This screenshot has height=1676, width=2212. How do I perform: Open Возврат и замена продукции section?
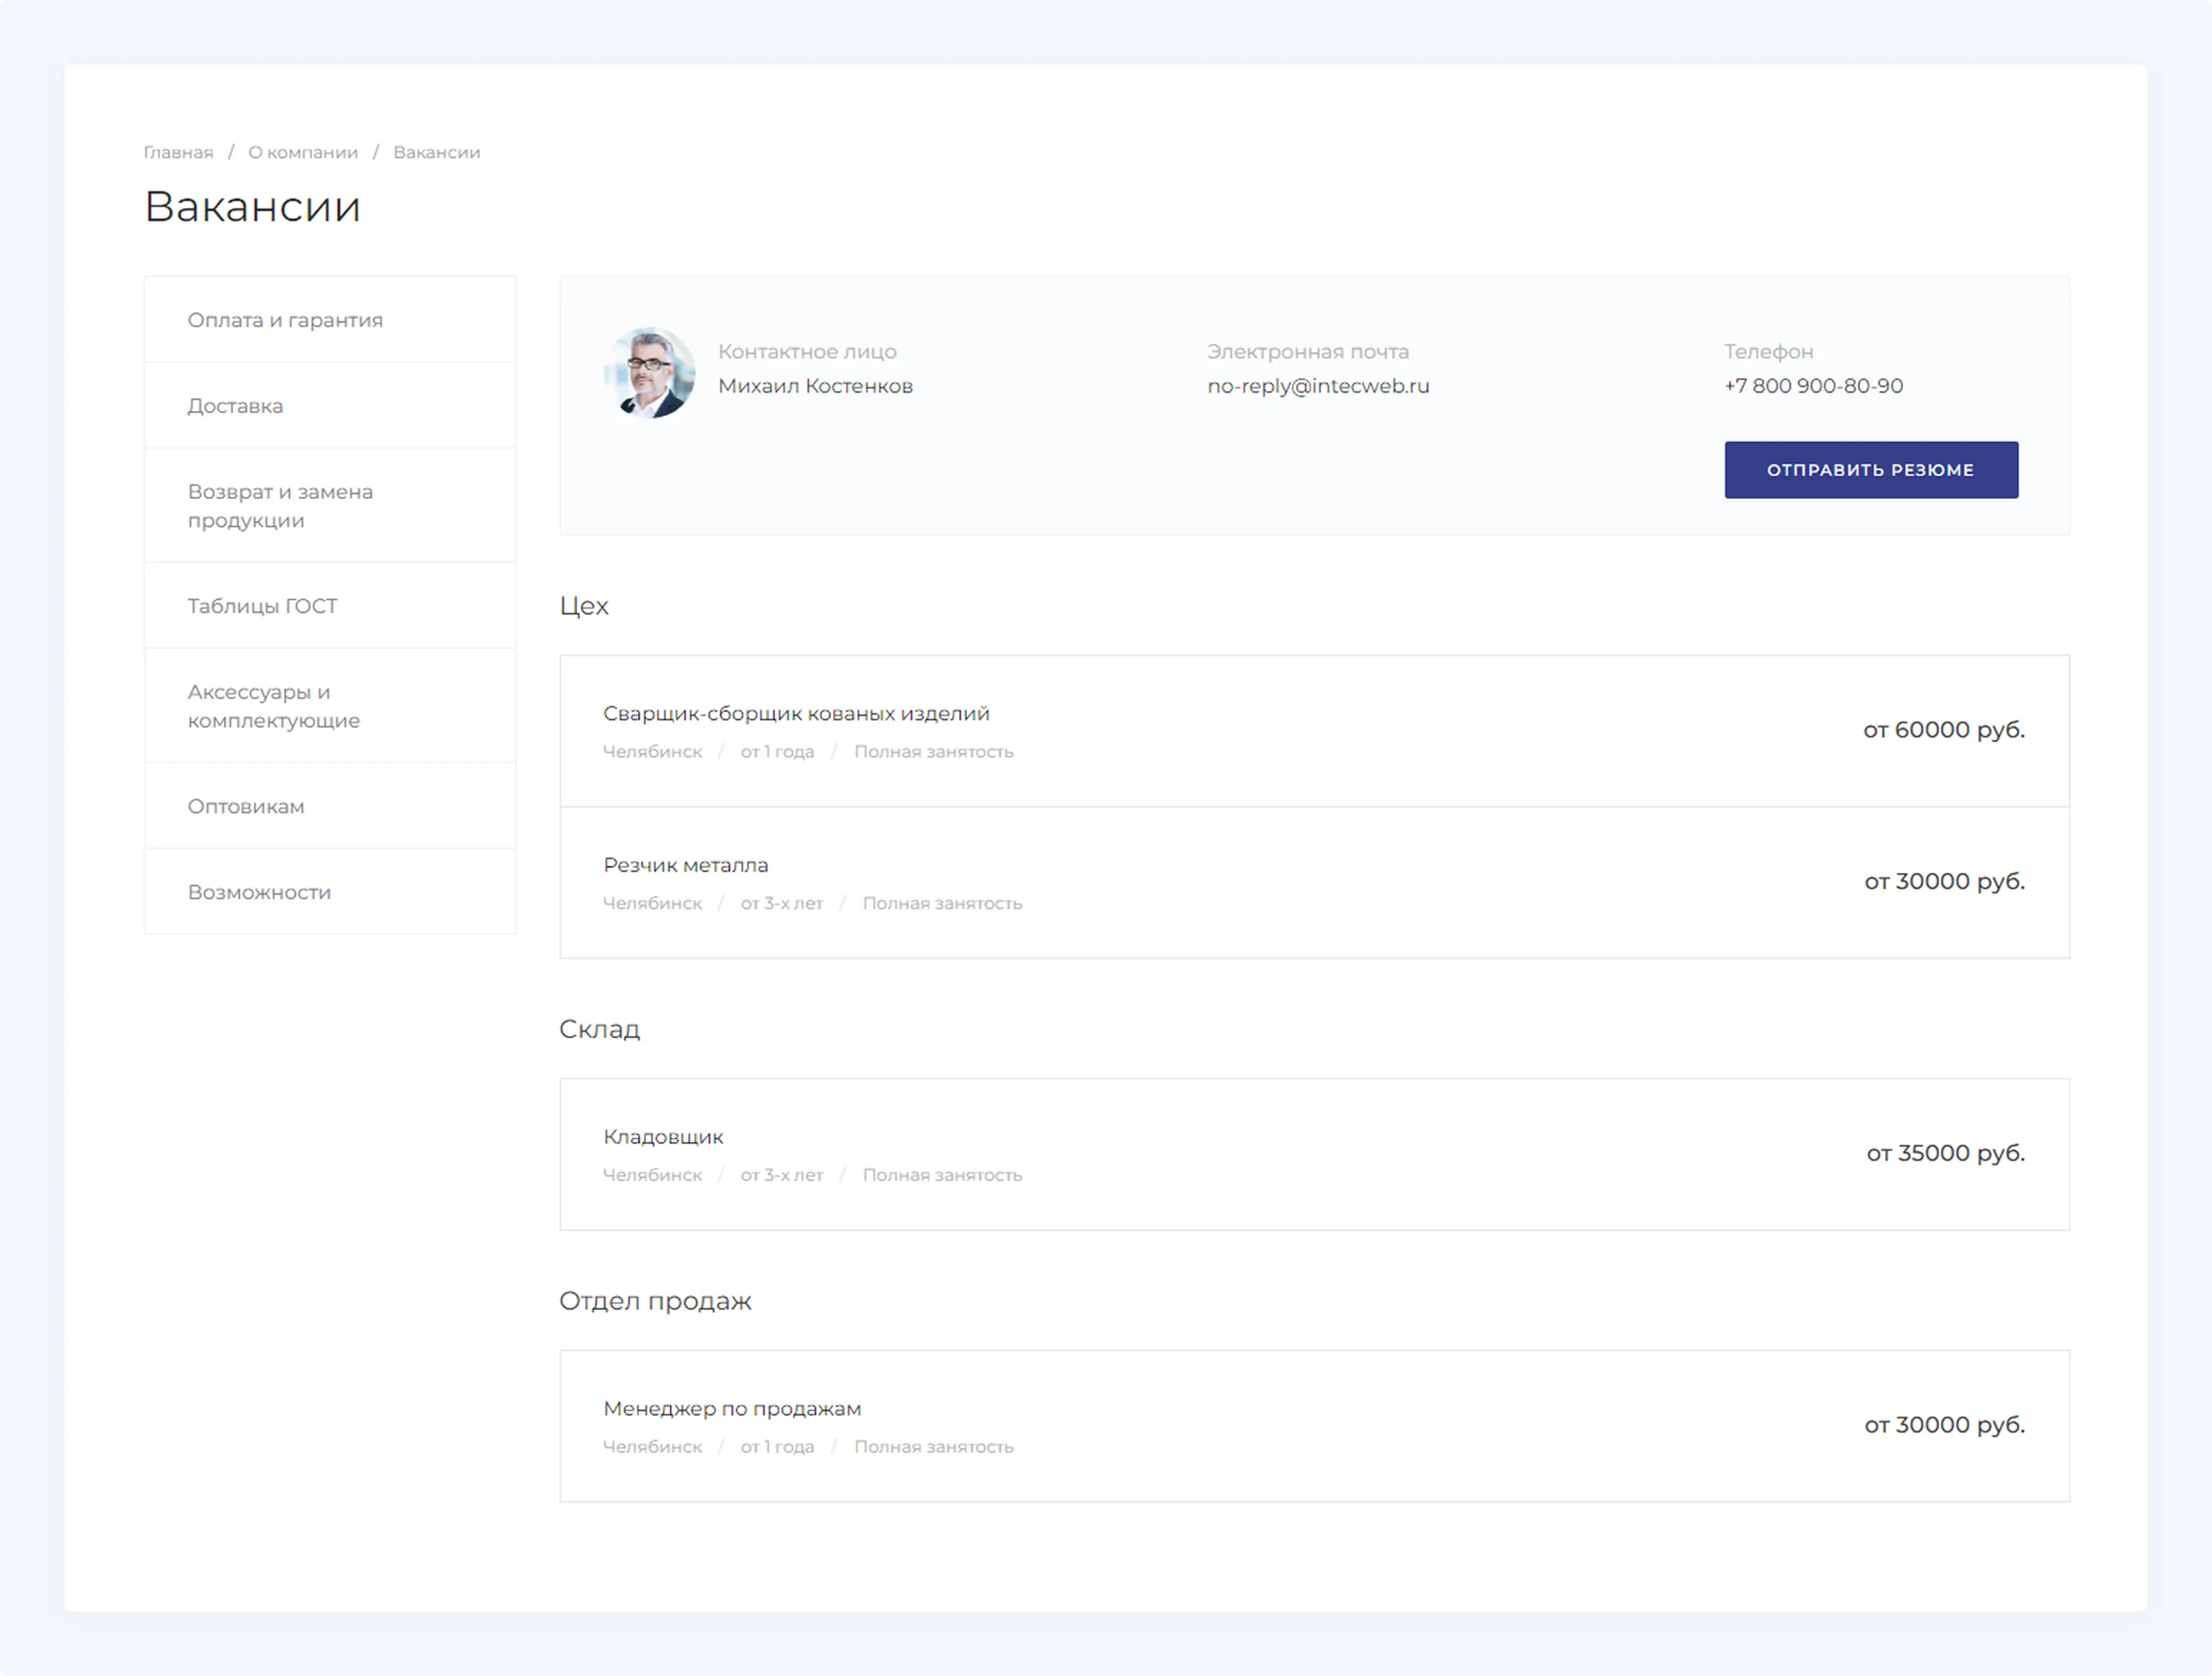pyautogui.click(x=280, y=506)
